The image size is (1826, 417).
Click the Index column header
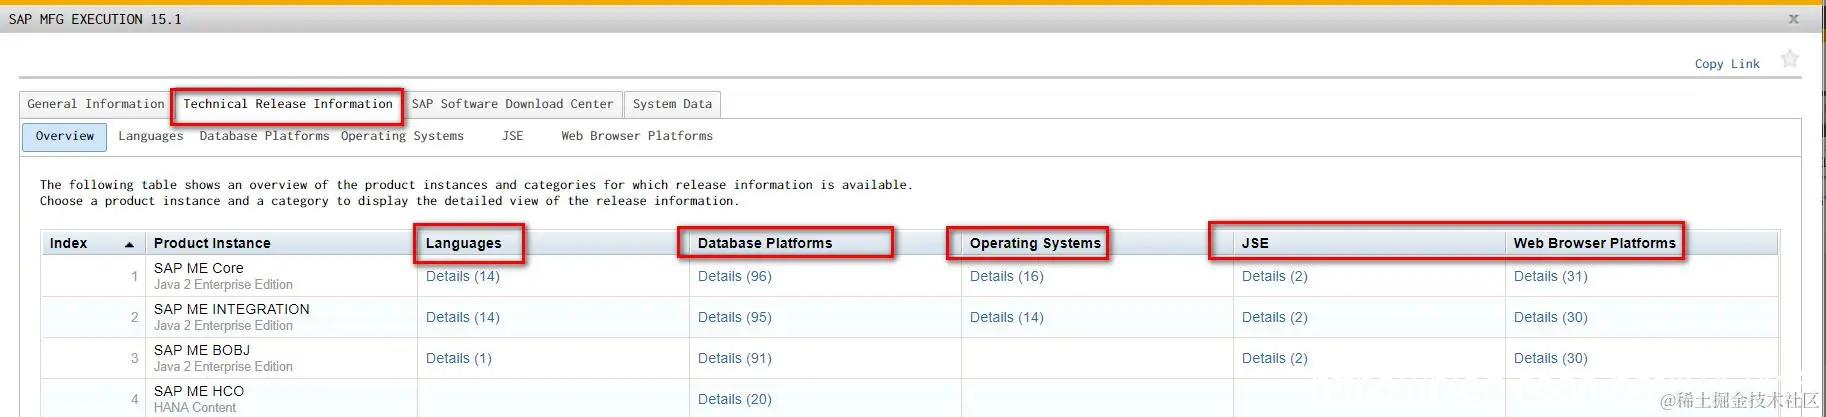pos(93,243)
